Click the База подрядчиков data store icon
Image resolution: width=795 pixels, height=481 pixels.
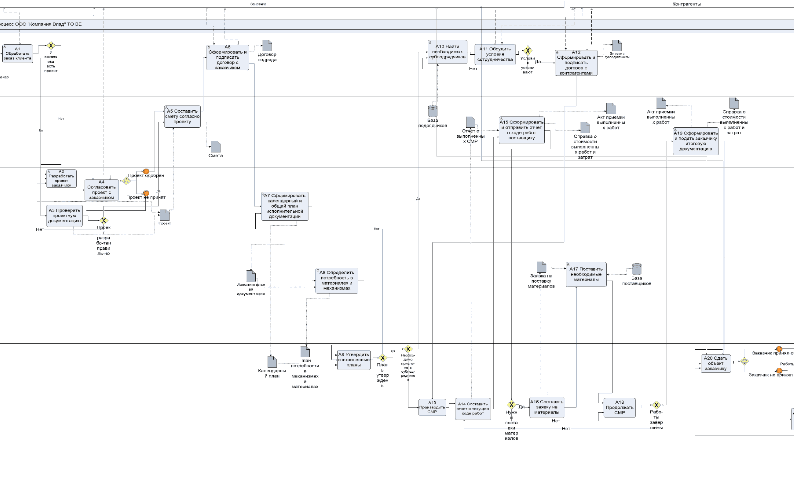pyautogui.click(x=433, y=111)
